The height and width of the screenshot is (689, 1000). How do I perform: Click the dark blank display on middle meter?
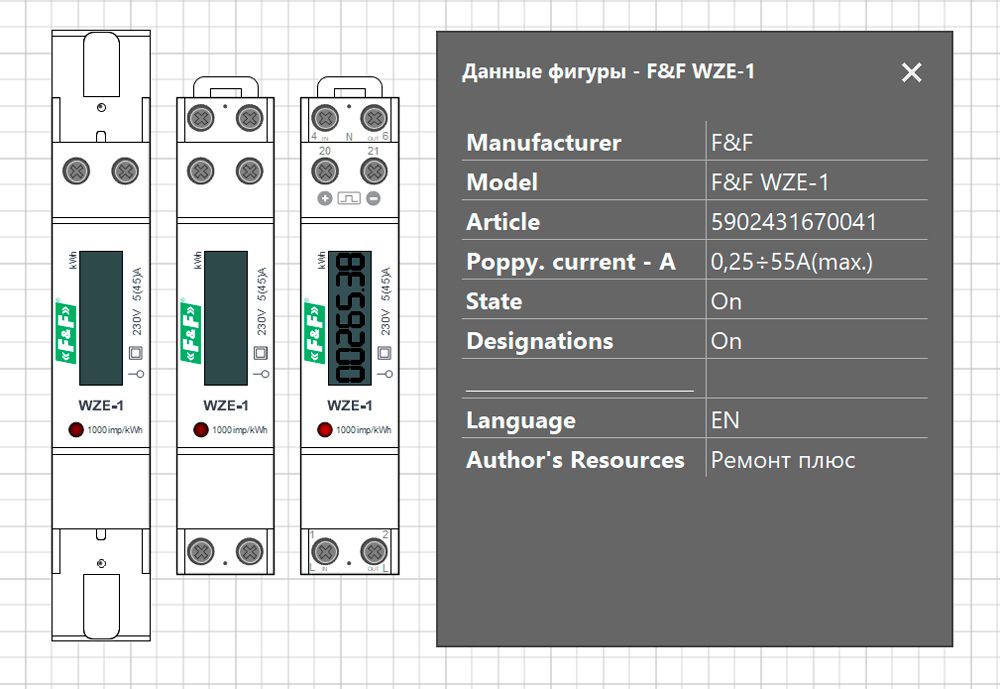pos(226,318)
